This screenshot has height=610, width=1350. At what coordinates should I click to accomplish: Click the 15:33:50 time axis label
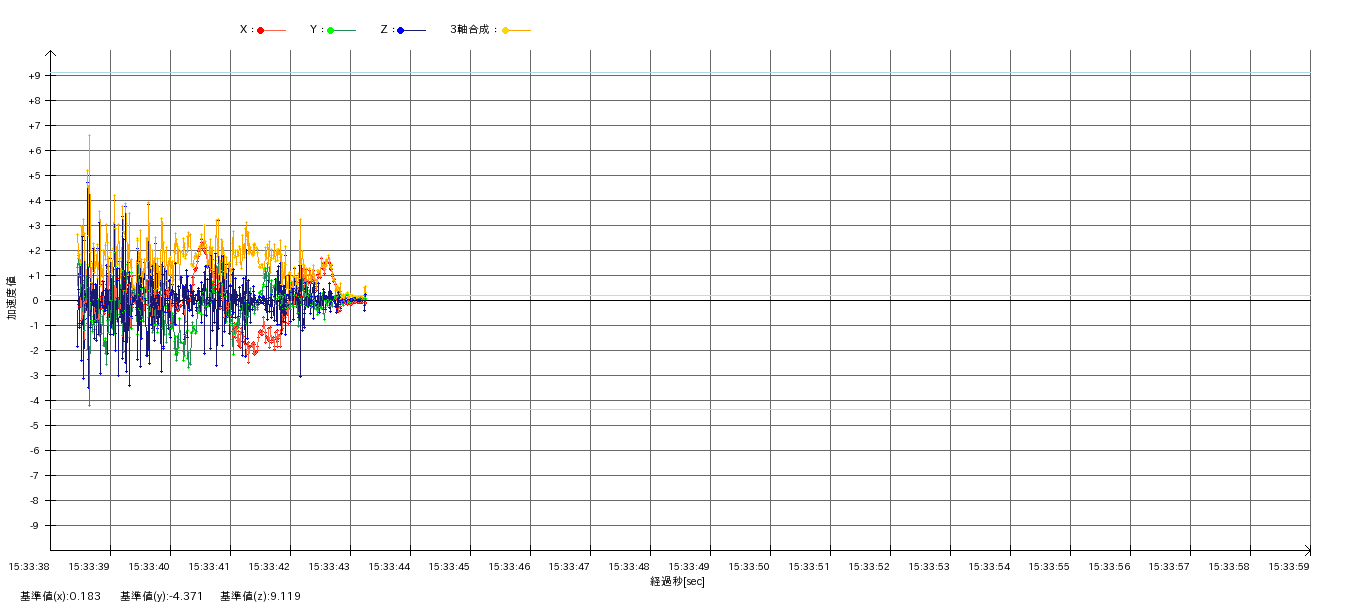click(749, 566)
